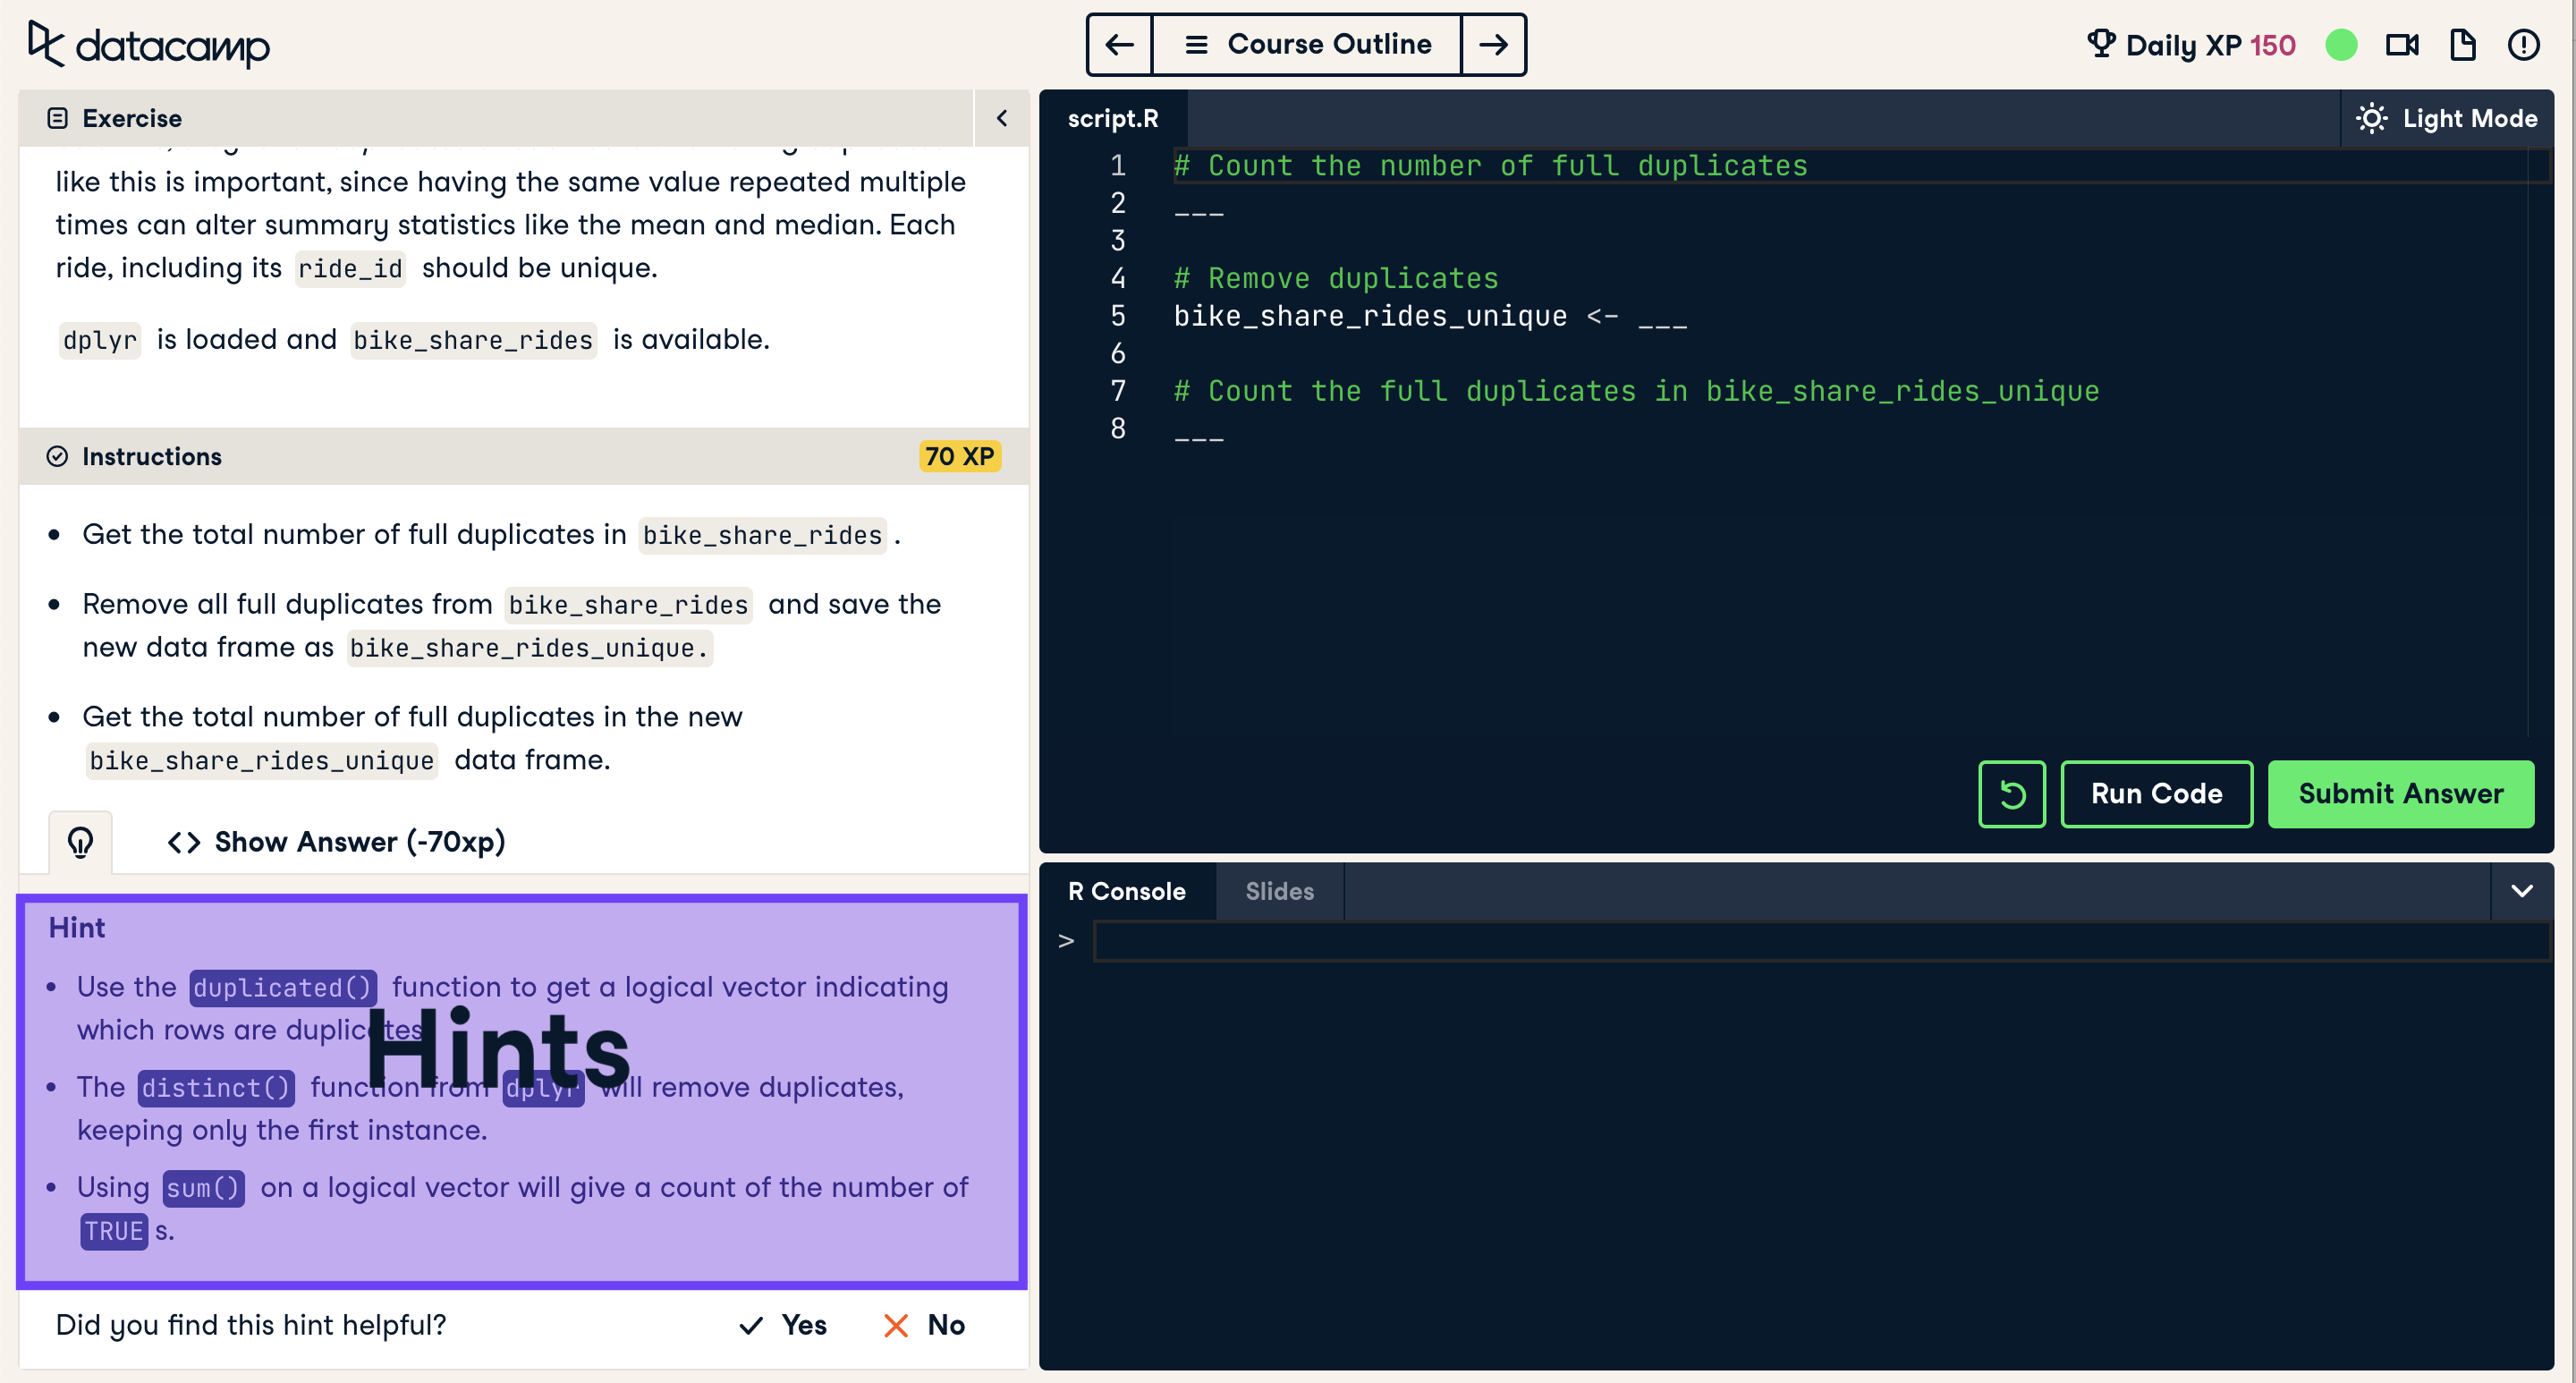Switch to the Slides tab
Screen dimensions: 2576x1383
[1279, 891]
